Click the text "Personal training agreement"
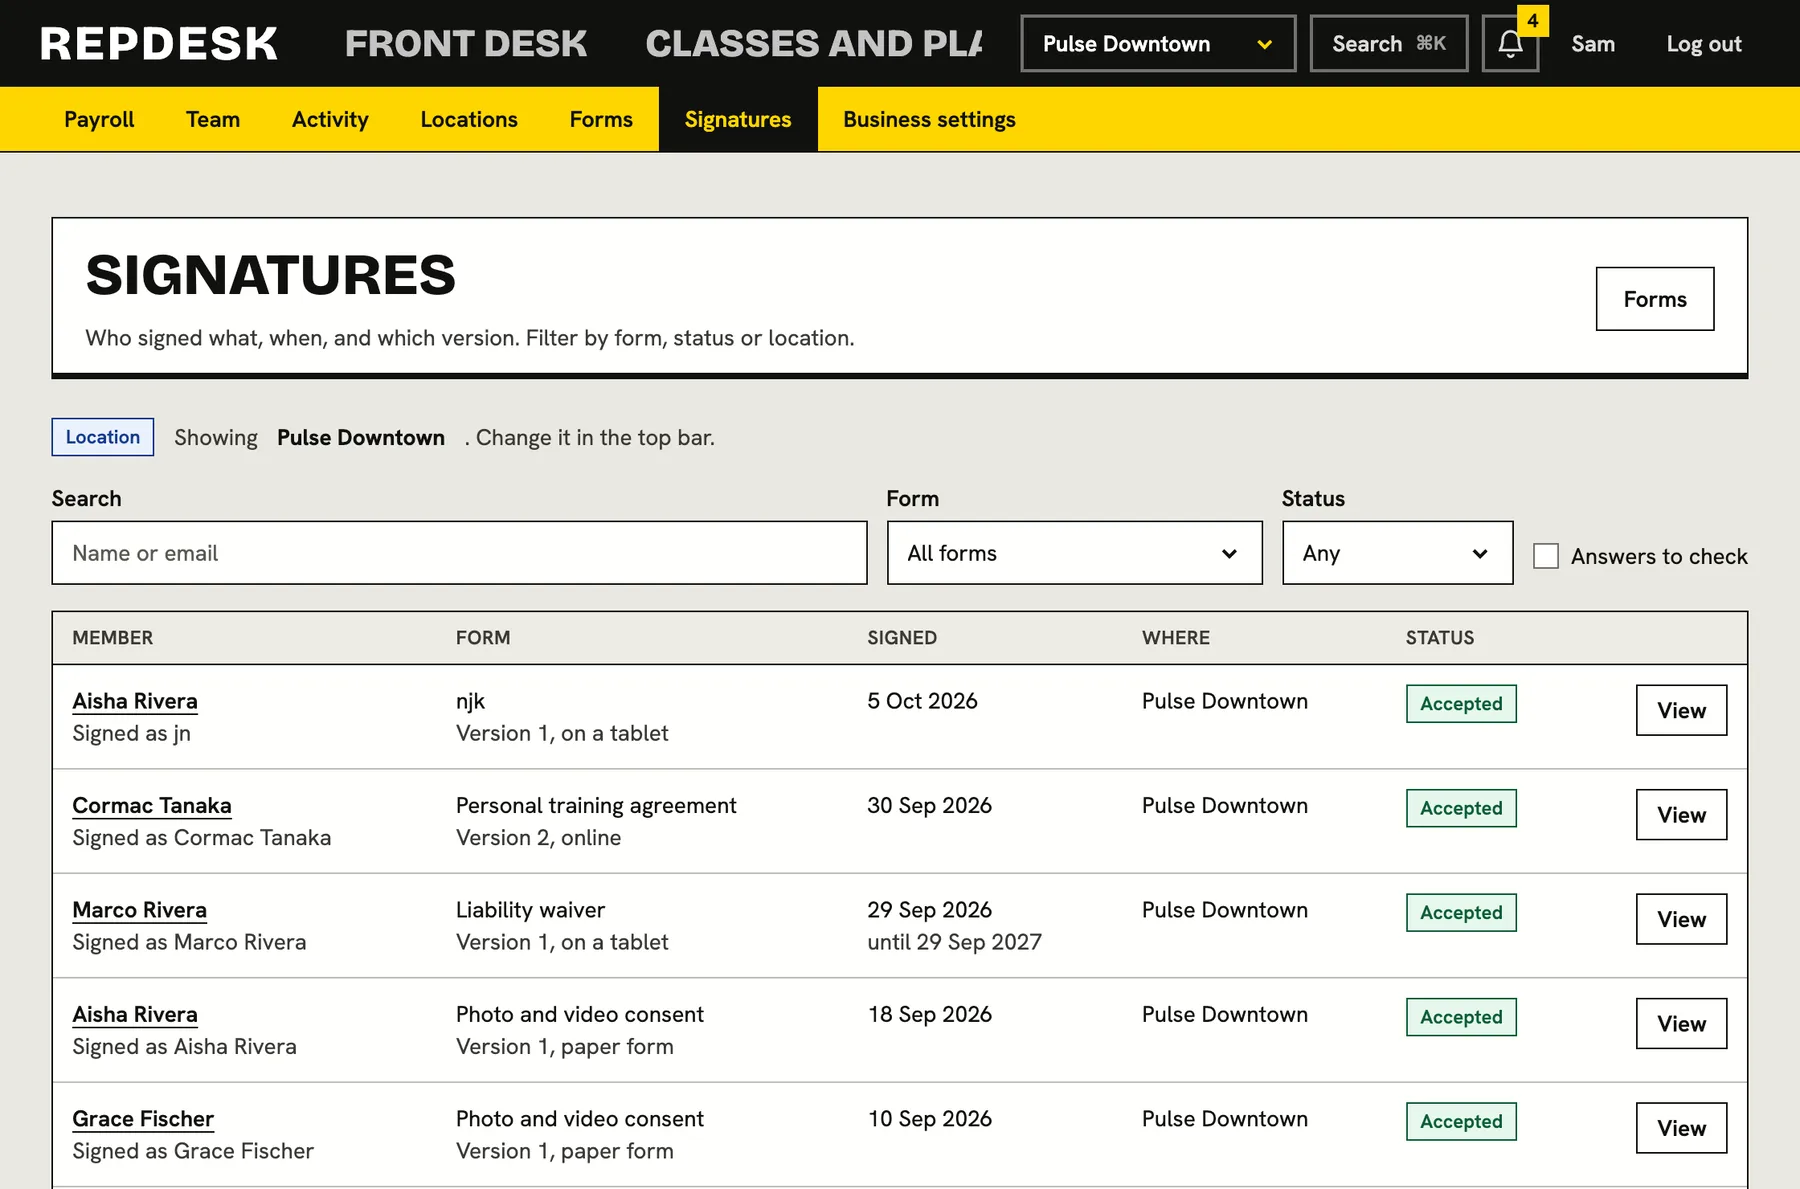This screenshot has width=1800, height=1189. tap(596, 805)
